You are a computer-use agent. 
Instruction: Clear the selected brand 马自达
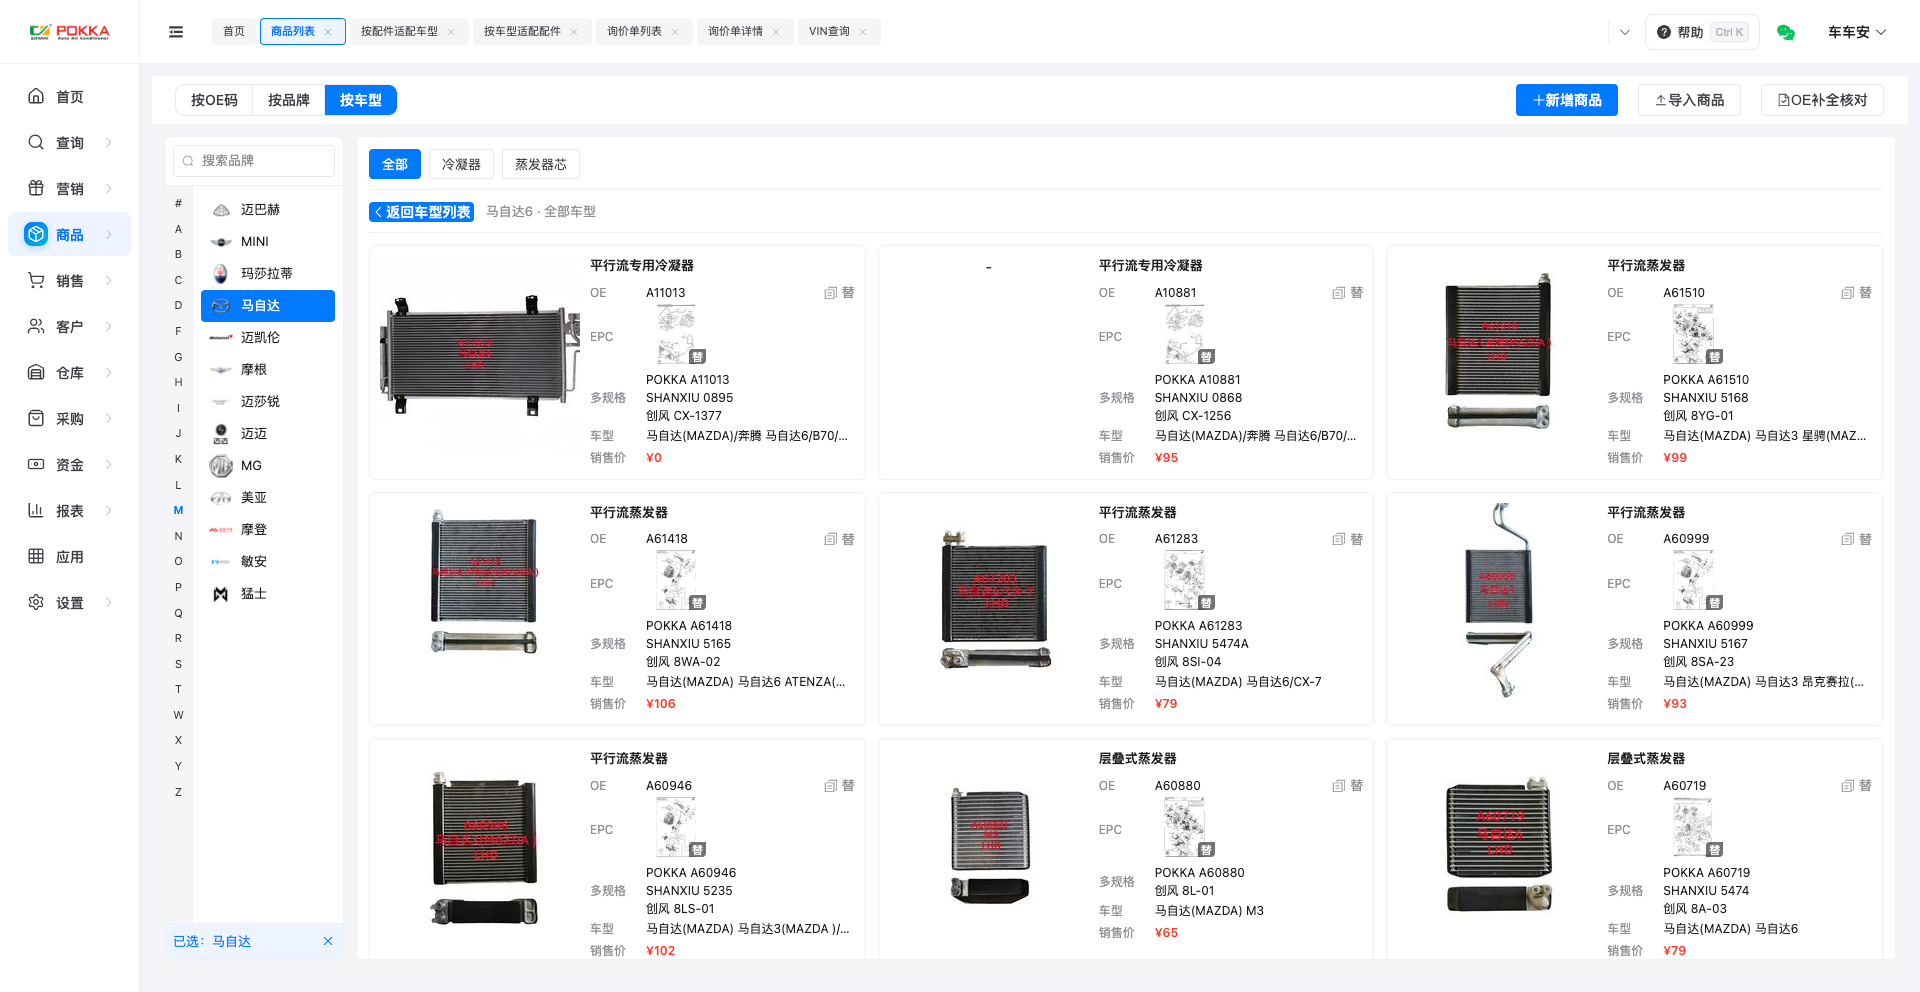click(x=328, y=941)
